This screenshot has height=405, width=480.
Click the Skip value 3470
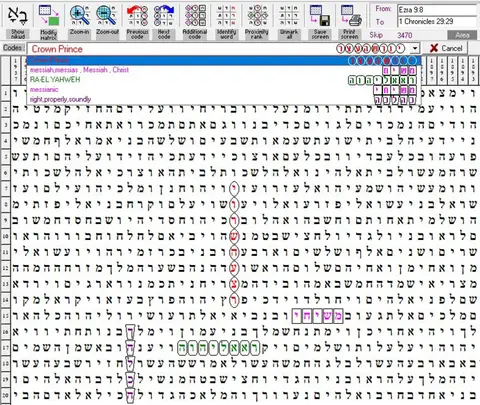point(405,35)
